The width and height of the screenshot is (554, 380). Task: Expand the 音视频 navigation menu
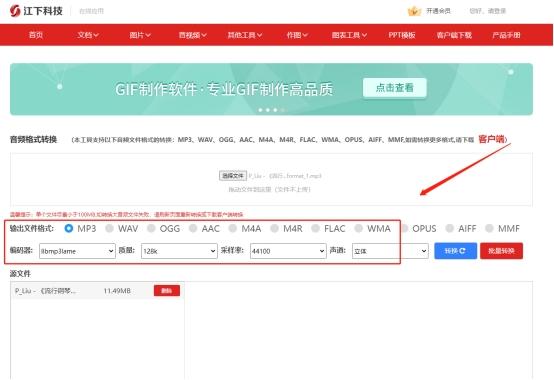tap(193, 35)
